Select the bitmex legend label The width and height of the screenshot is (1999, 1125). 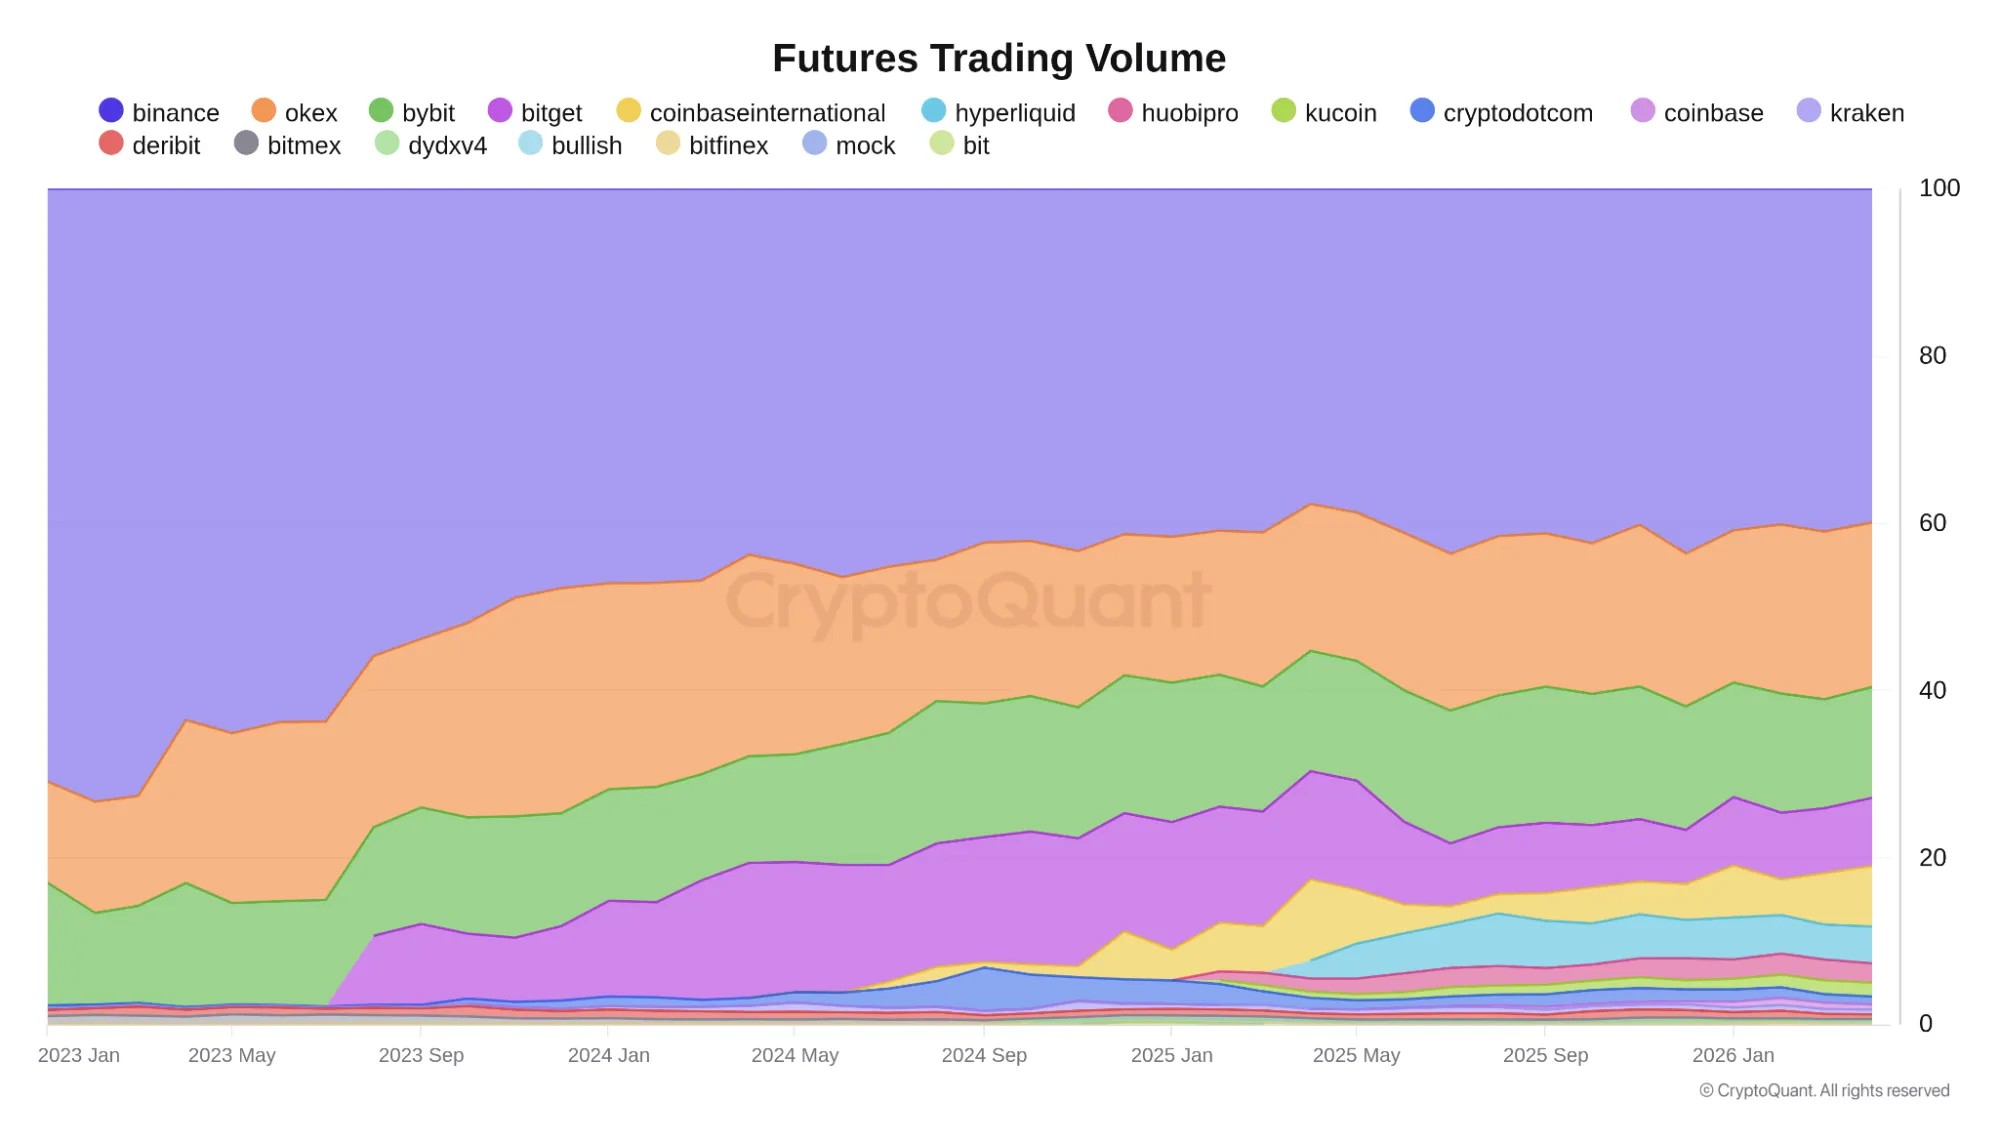click(303, 146)
